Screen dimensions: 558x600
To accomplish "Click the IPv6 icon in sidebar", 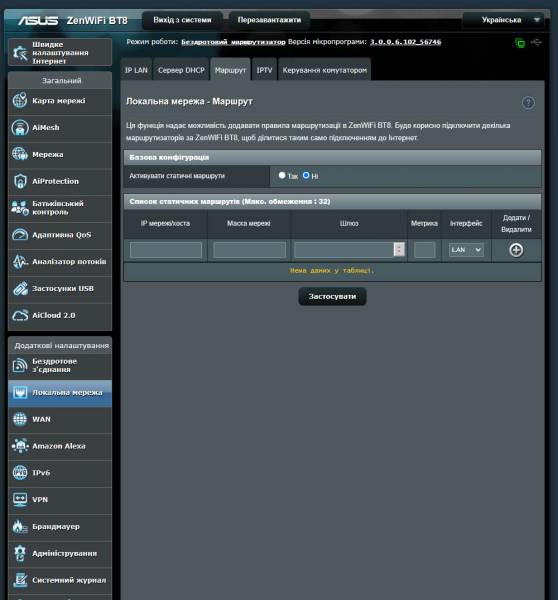I will point(20,473).
